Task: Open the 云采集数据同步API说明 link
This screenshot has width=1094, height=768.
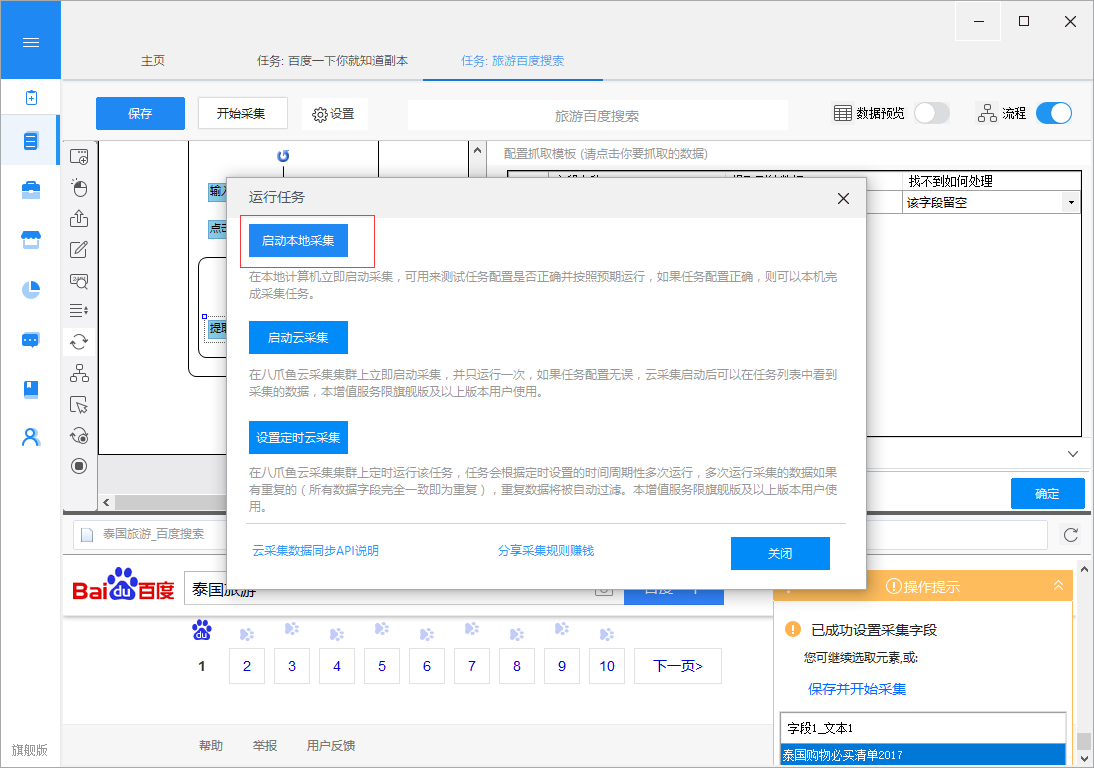Action: 315,550
